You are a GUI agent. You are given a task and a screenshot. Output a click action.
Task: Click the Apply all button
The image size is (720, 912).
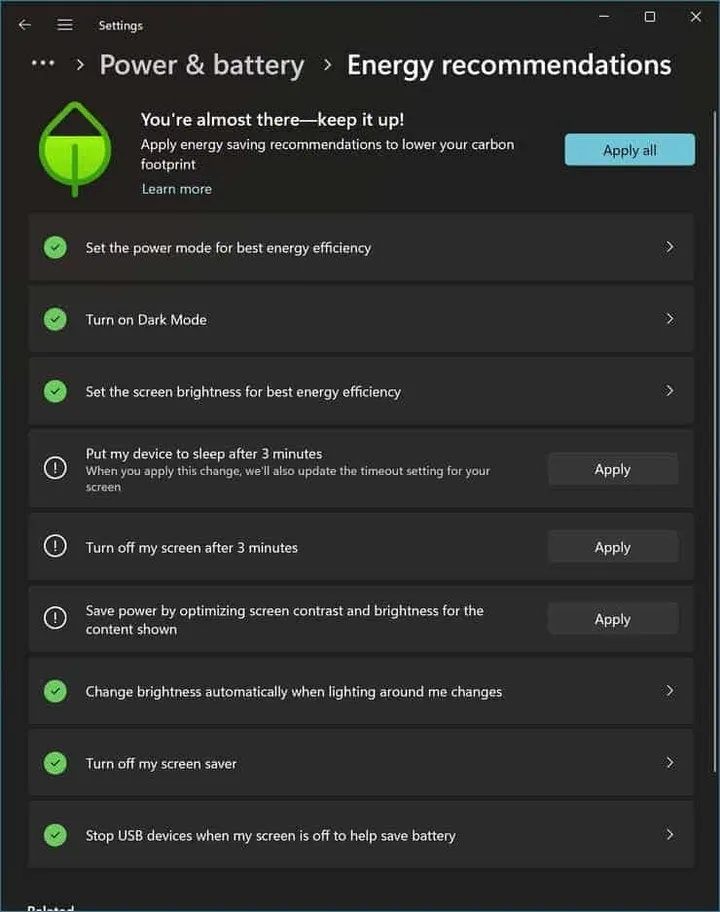pyautogui.click(x=629, y=149)
